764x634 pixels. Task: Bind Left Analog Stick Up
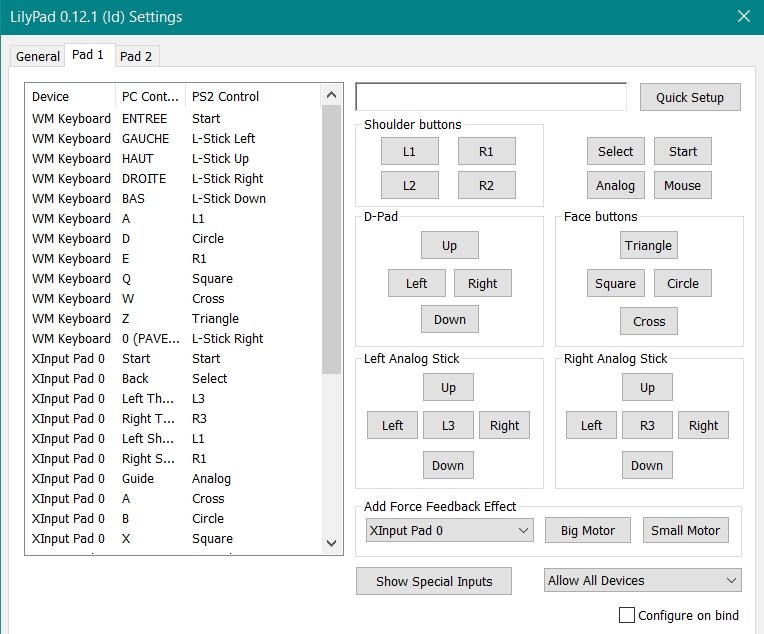tap(448, 387)
